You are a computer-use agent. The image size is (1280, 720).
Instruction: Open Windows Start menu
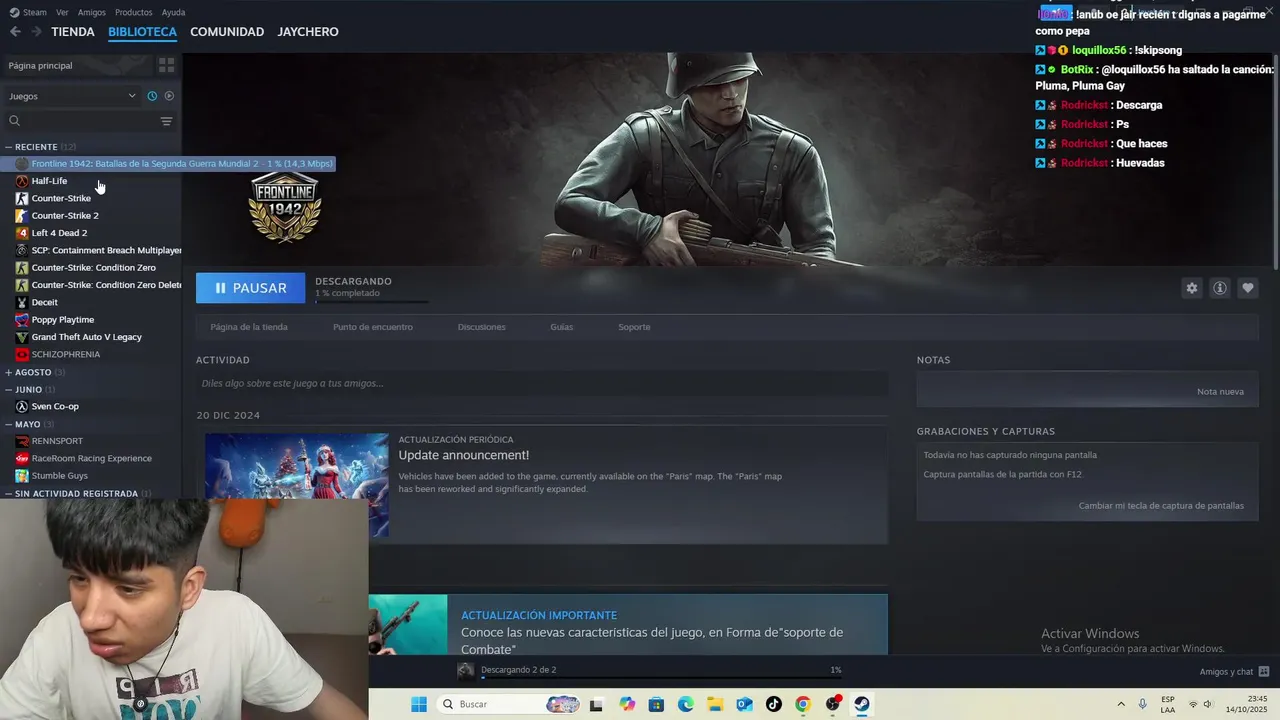tap(419, 704)
